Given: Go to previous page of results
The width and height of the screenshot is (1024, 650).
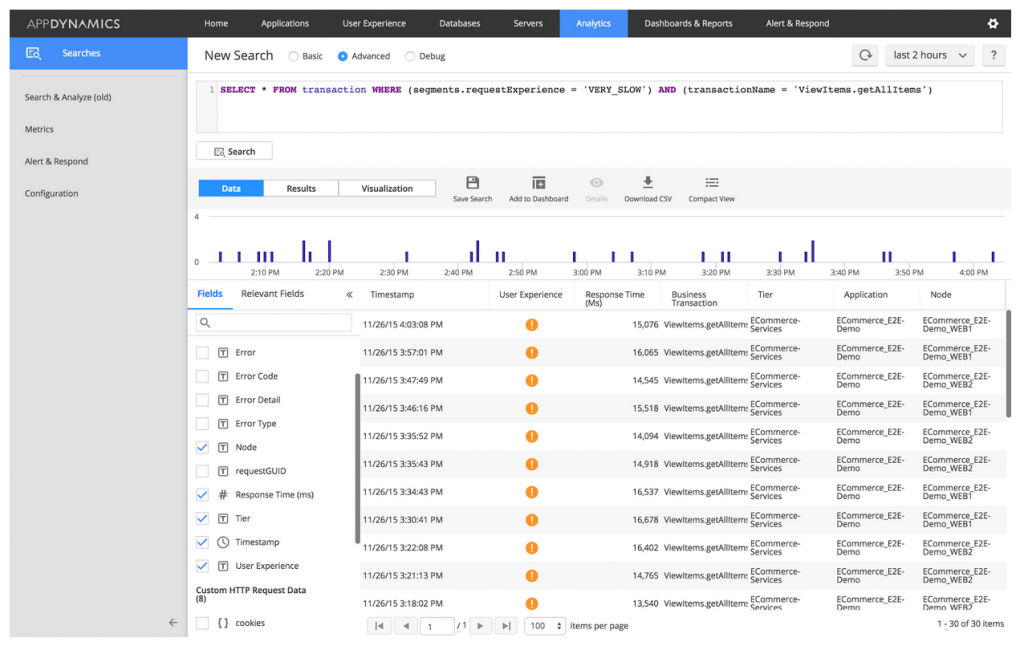Looking at the screenshot, I should coord(406,626).
